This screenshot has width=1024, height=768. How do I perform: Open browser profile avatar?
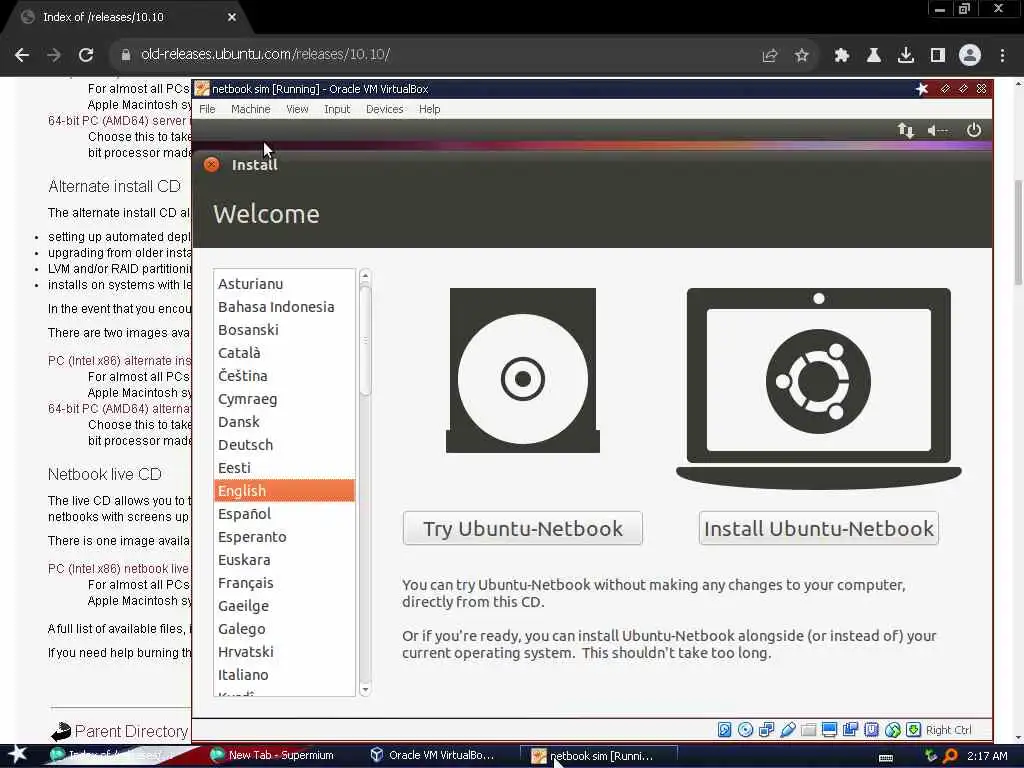pyautogui.click(x=970, y=55)
